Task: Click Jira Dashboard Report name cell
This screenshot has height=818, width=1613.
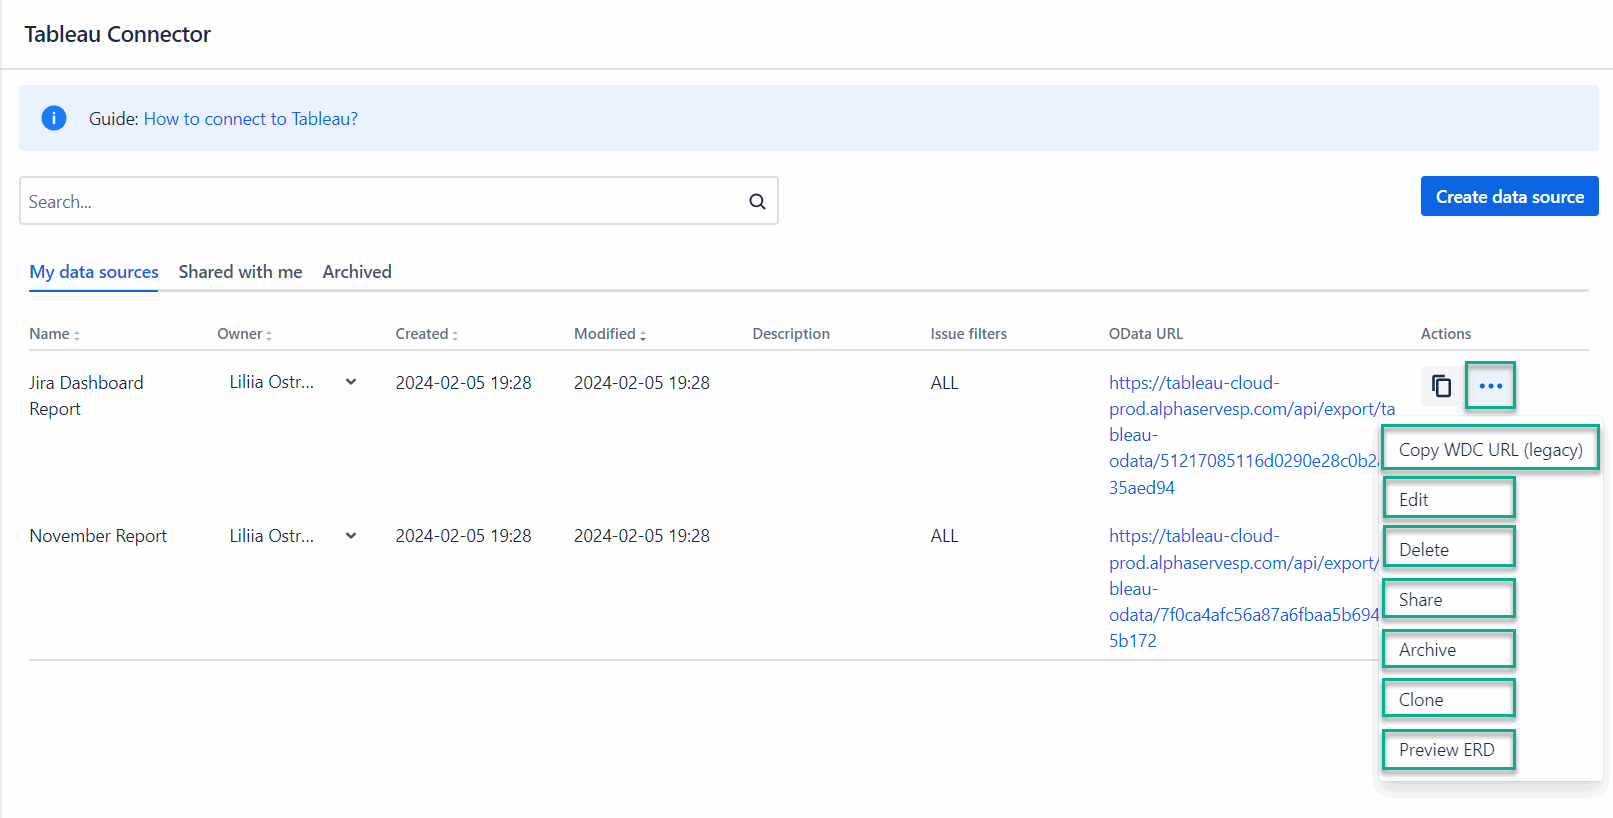Action: coord(86,395)
